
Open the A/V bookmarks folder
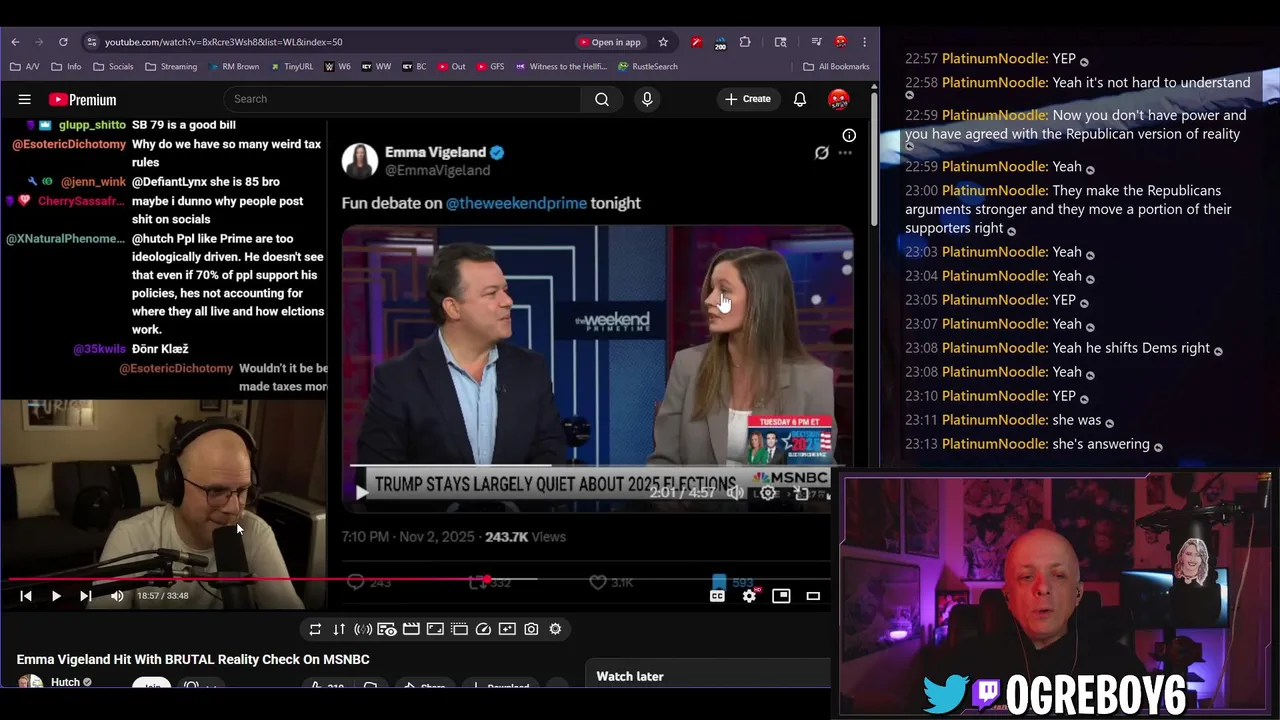click(26, 67)
